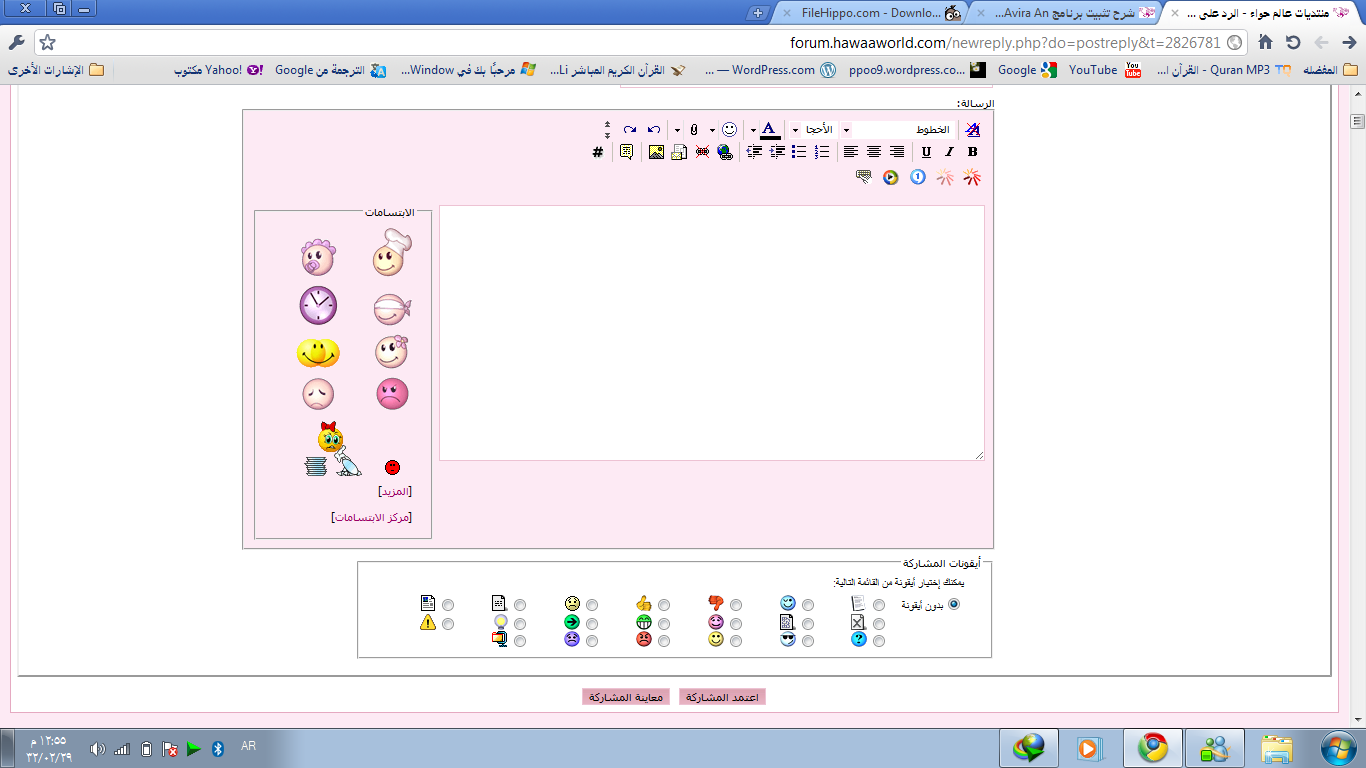This screenshot has height=768, width=1366.
Task: Insert a numbered list
Action: pyautogui.click(x=822, y=152)
